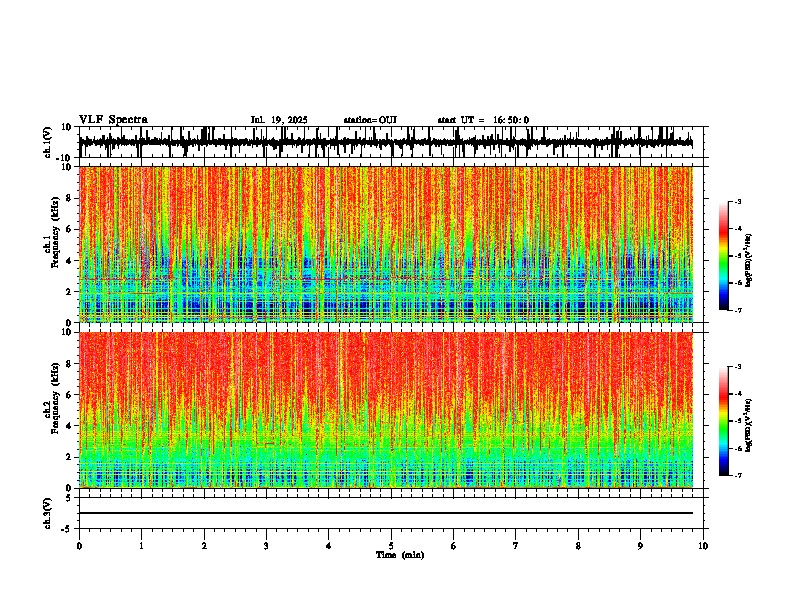792x612 pixels.
Task: Click time-axis tick label "5"
Action: tap(391, 546)
